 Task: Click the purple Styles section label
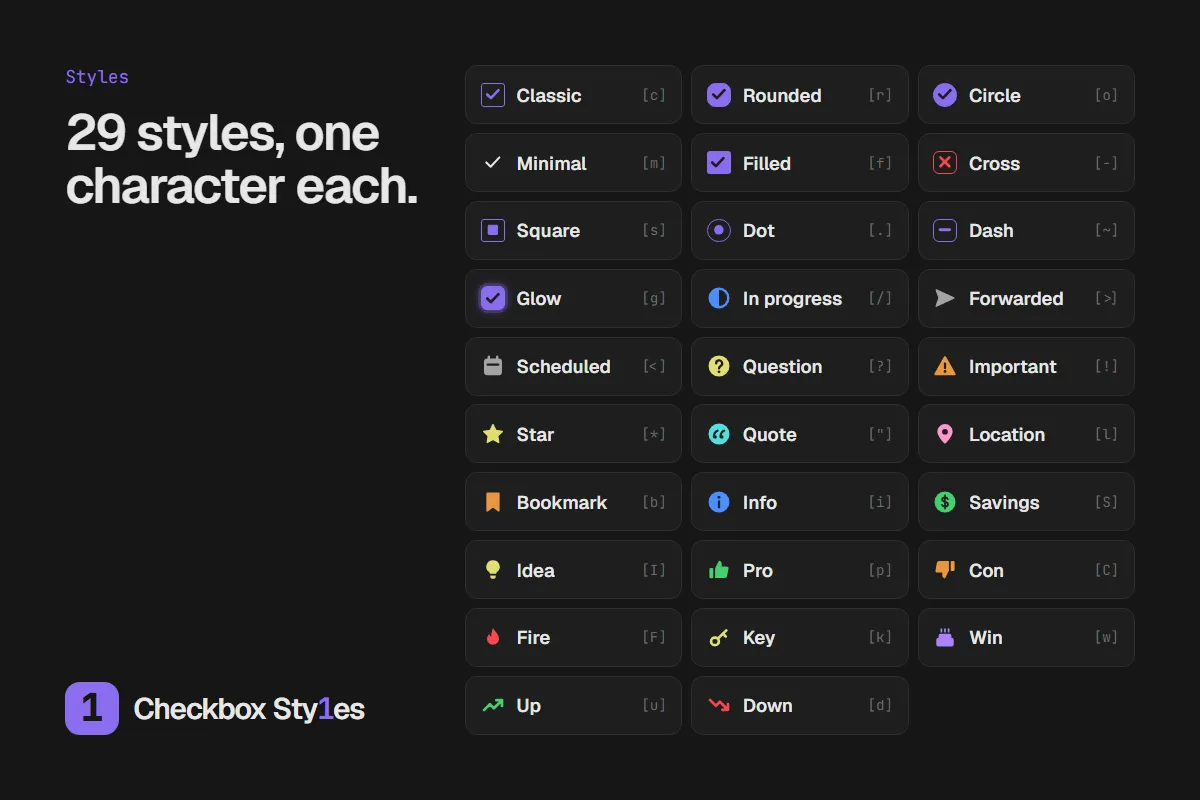tap(97, 77)
